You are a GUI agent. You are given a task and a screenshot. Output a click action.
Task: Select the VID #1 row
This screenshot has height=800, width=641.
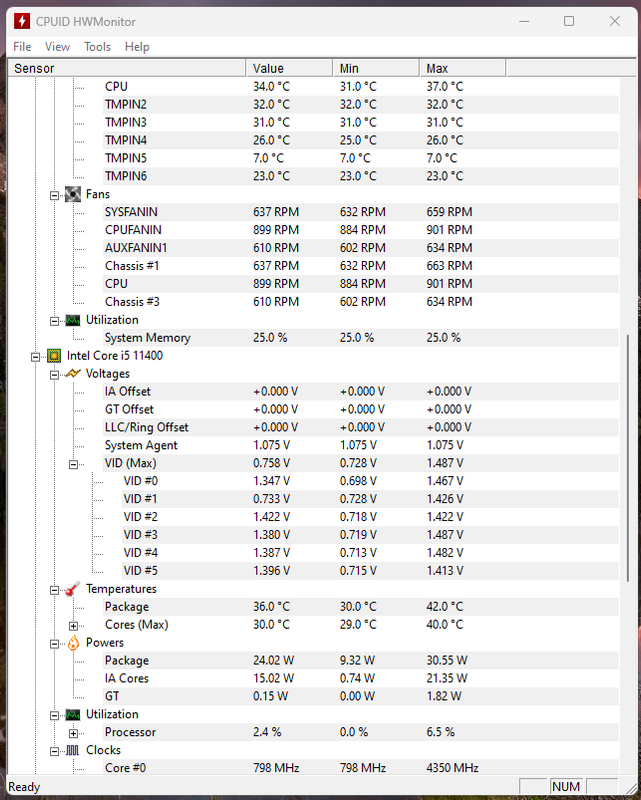pos(371,498)
